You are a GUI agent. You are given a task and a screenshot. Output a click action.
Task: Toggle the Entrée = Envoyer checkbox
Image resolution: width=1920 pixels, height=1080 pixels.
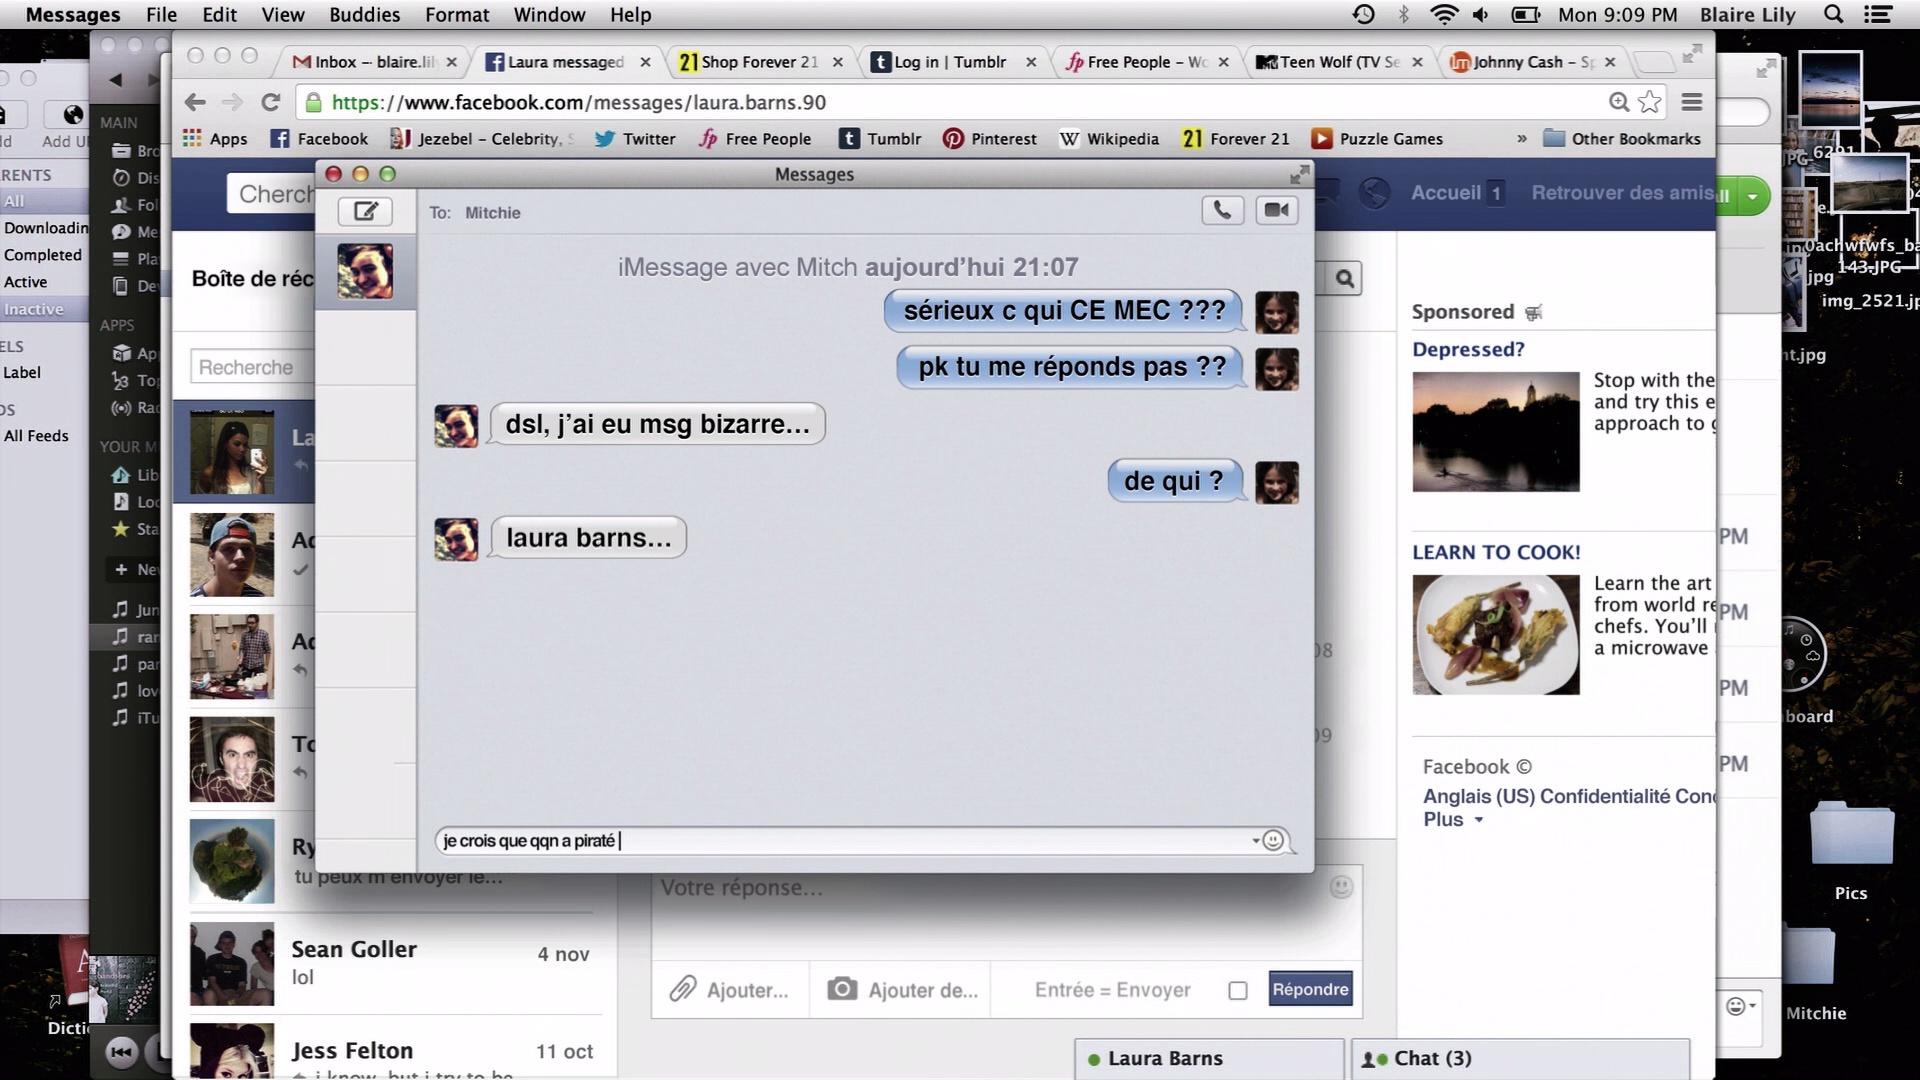[x=1238, y=990]
